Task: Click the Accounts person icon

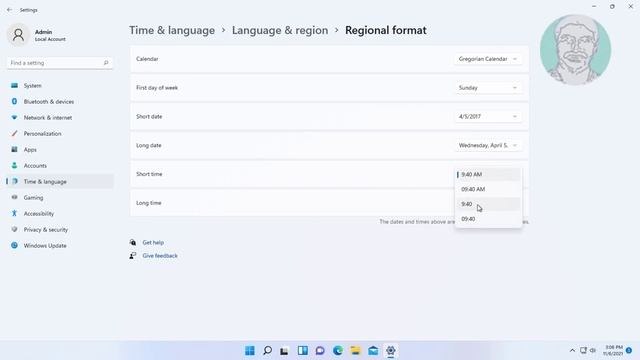Action: click(14, 165)
